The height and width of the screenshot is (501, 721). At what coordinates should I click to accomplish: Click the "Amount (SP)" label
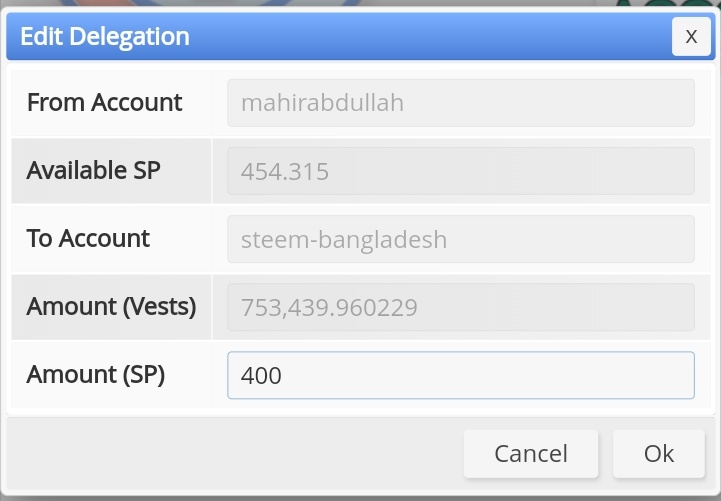point(96,374)
